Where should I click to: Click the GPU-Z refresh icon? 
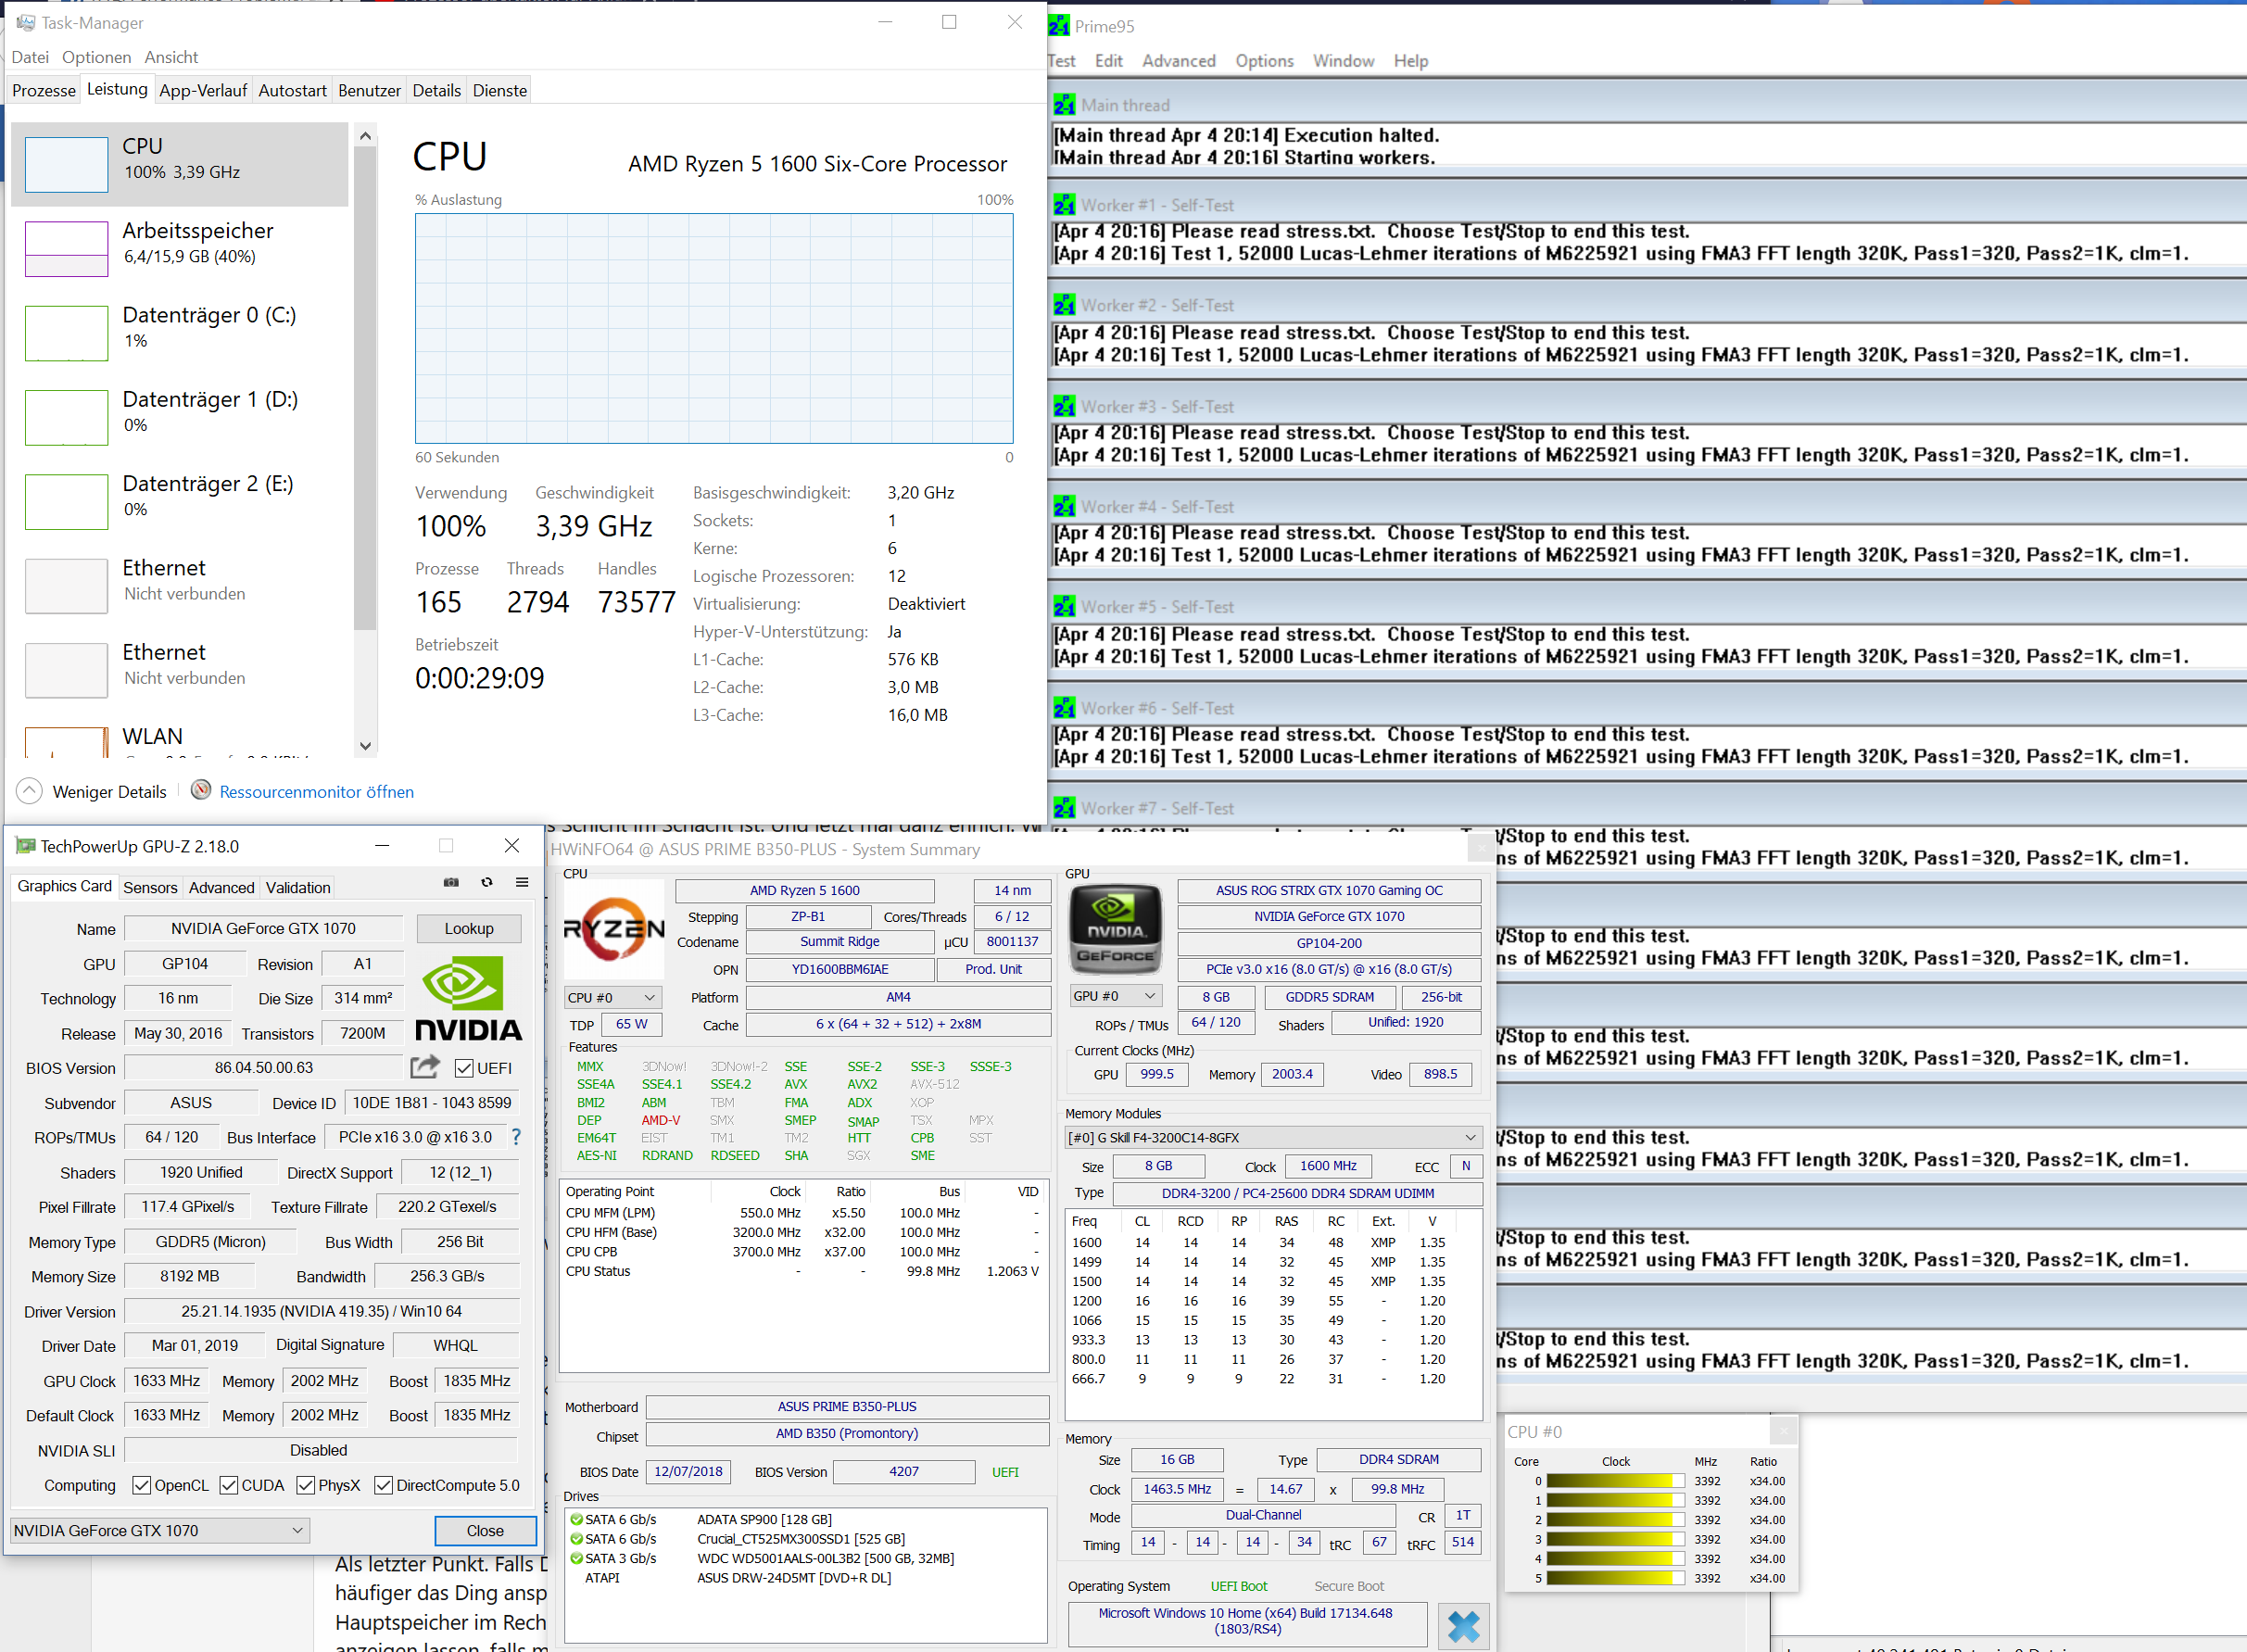point(487,882)
